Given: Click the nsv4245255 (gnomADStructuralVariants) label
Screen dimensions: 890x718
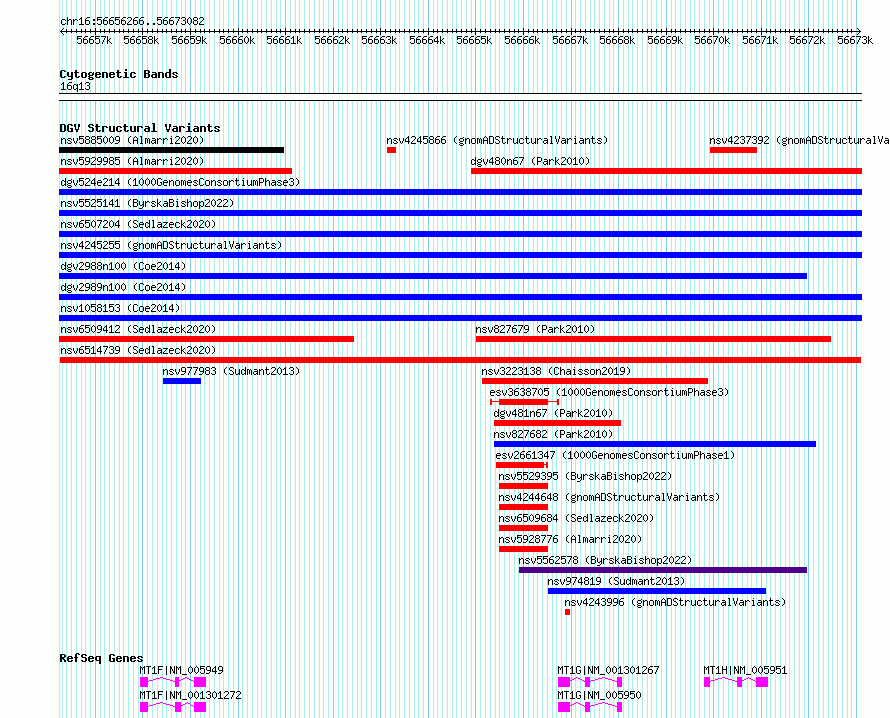Looking at the screenshot, I should click(x=171, y=245).
